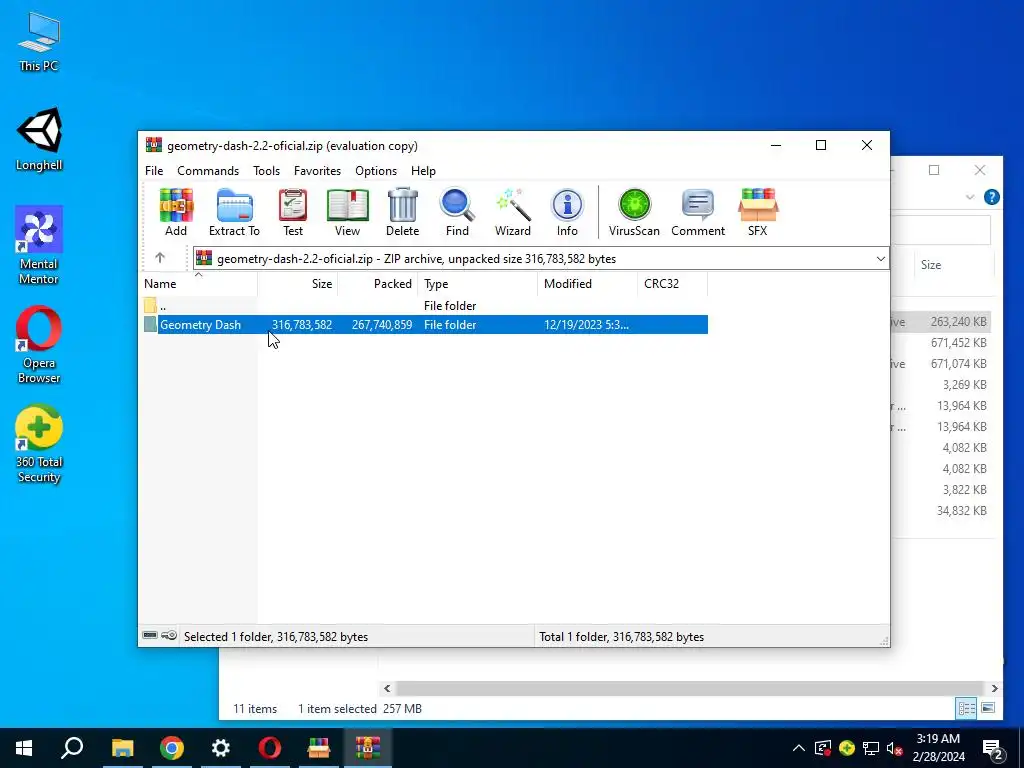Open the Help menu
The height and width of the screenshot is (768, 1024).
tap(423, 170)
